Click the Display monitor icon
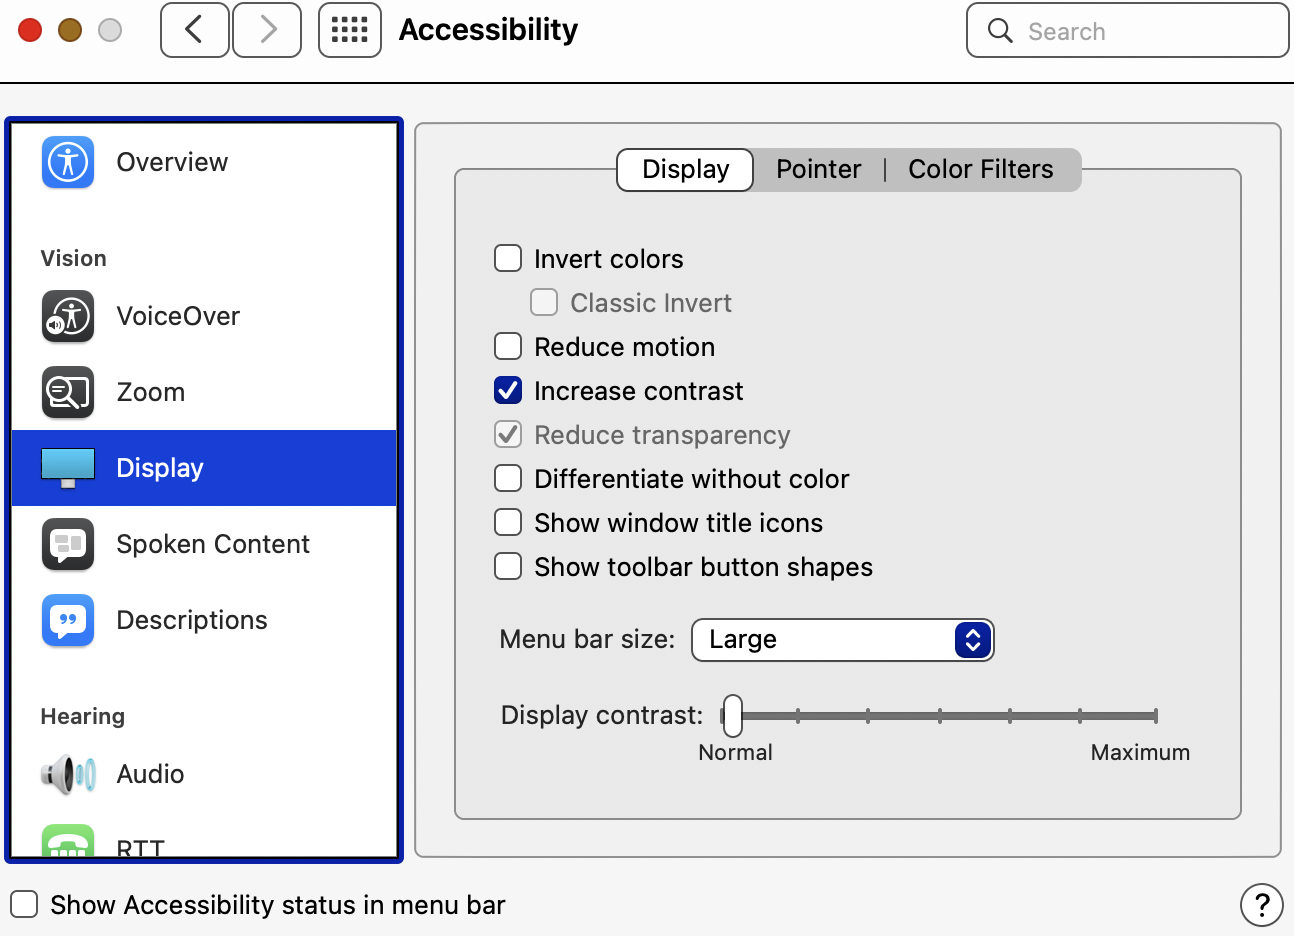This screenshot has width=1294, height=936. click(68, 468)
